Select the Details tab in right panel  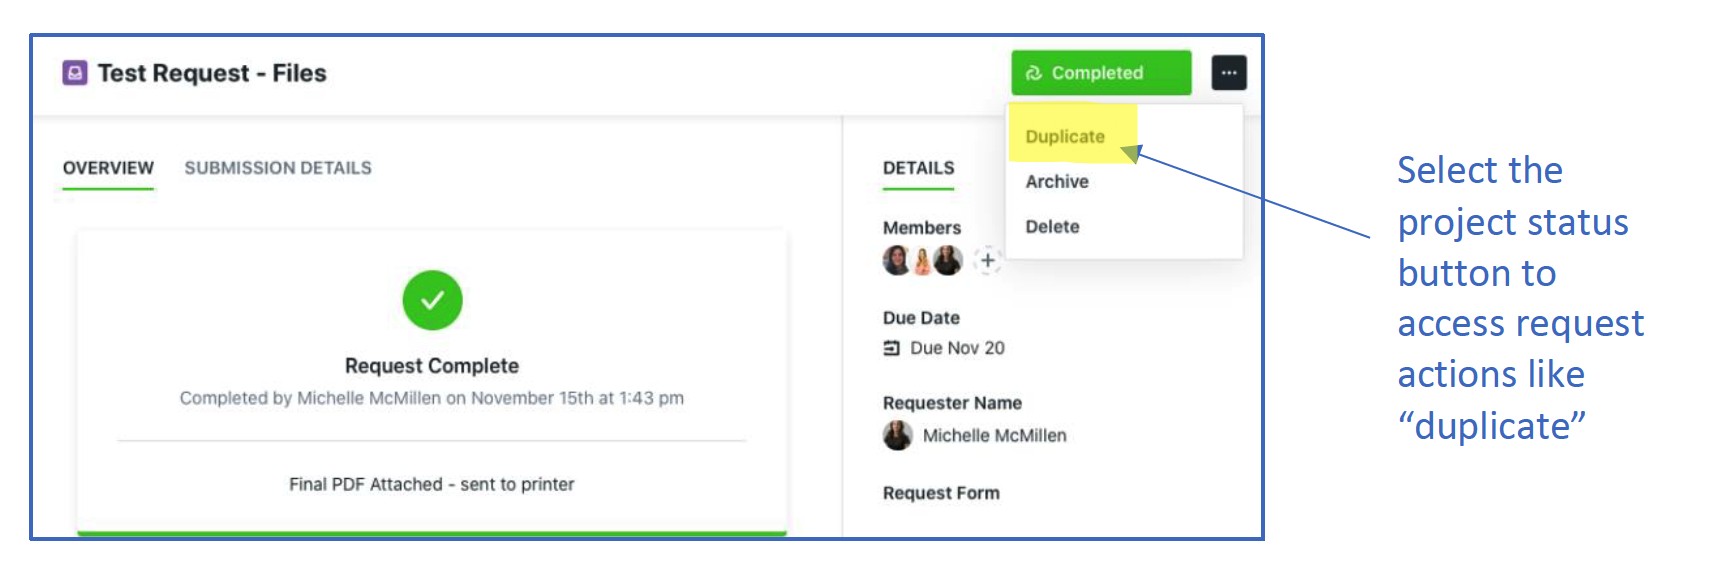[918, 168]
